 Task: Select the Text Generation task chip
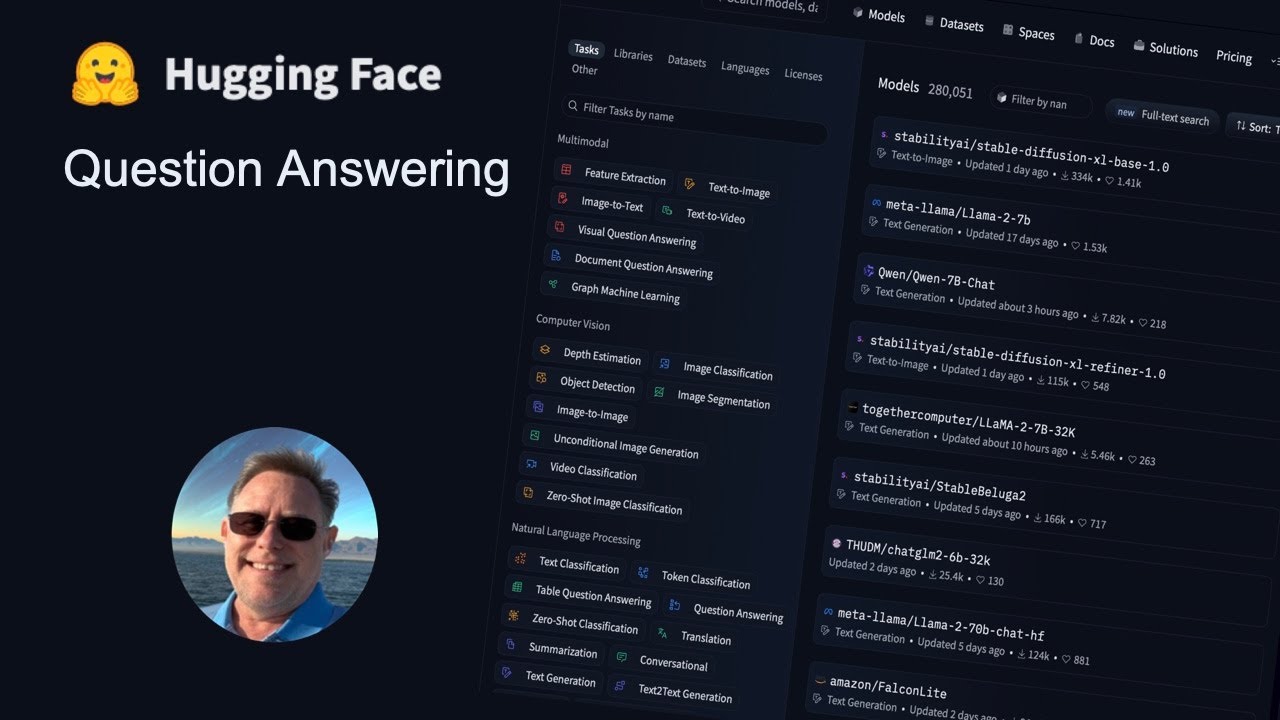click(549, 677)
